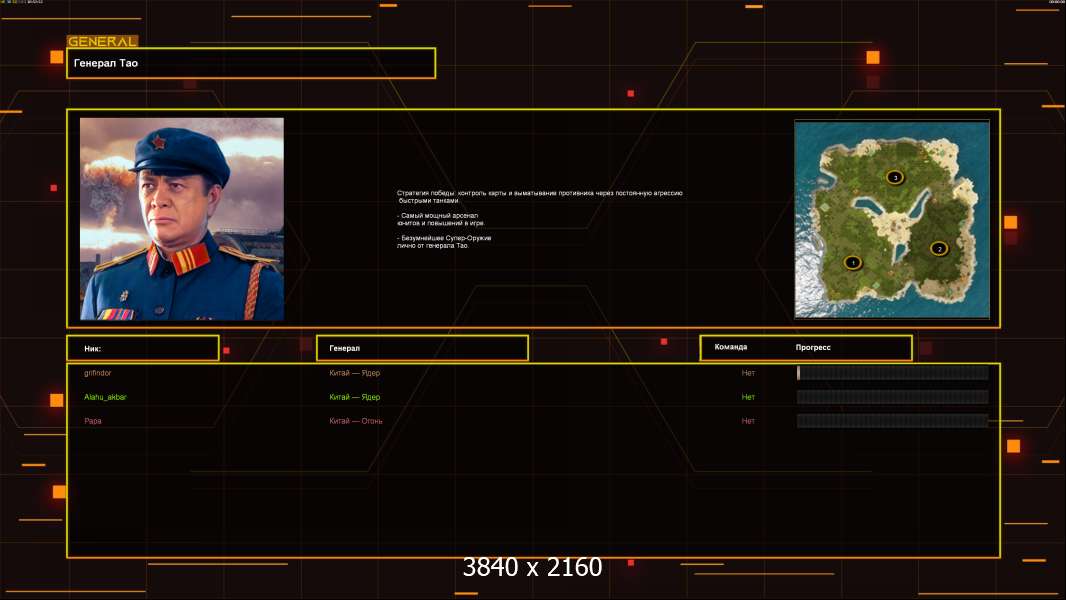Click the GENERAL title label
Viewport: 1066px width, 600px height.
(102, 41)
